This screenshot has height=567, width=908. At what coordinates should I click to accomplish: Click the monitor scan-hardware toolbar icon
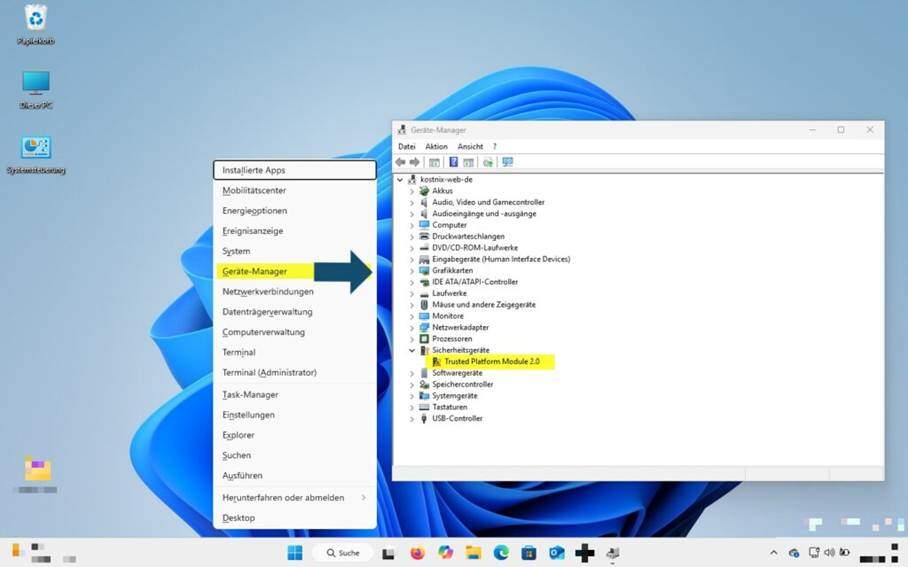pos(508,162)
